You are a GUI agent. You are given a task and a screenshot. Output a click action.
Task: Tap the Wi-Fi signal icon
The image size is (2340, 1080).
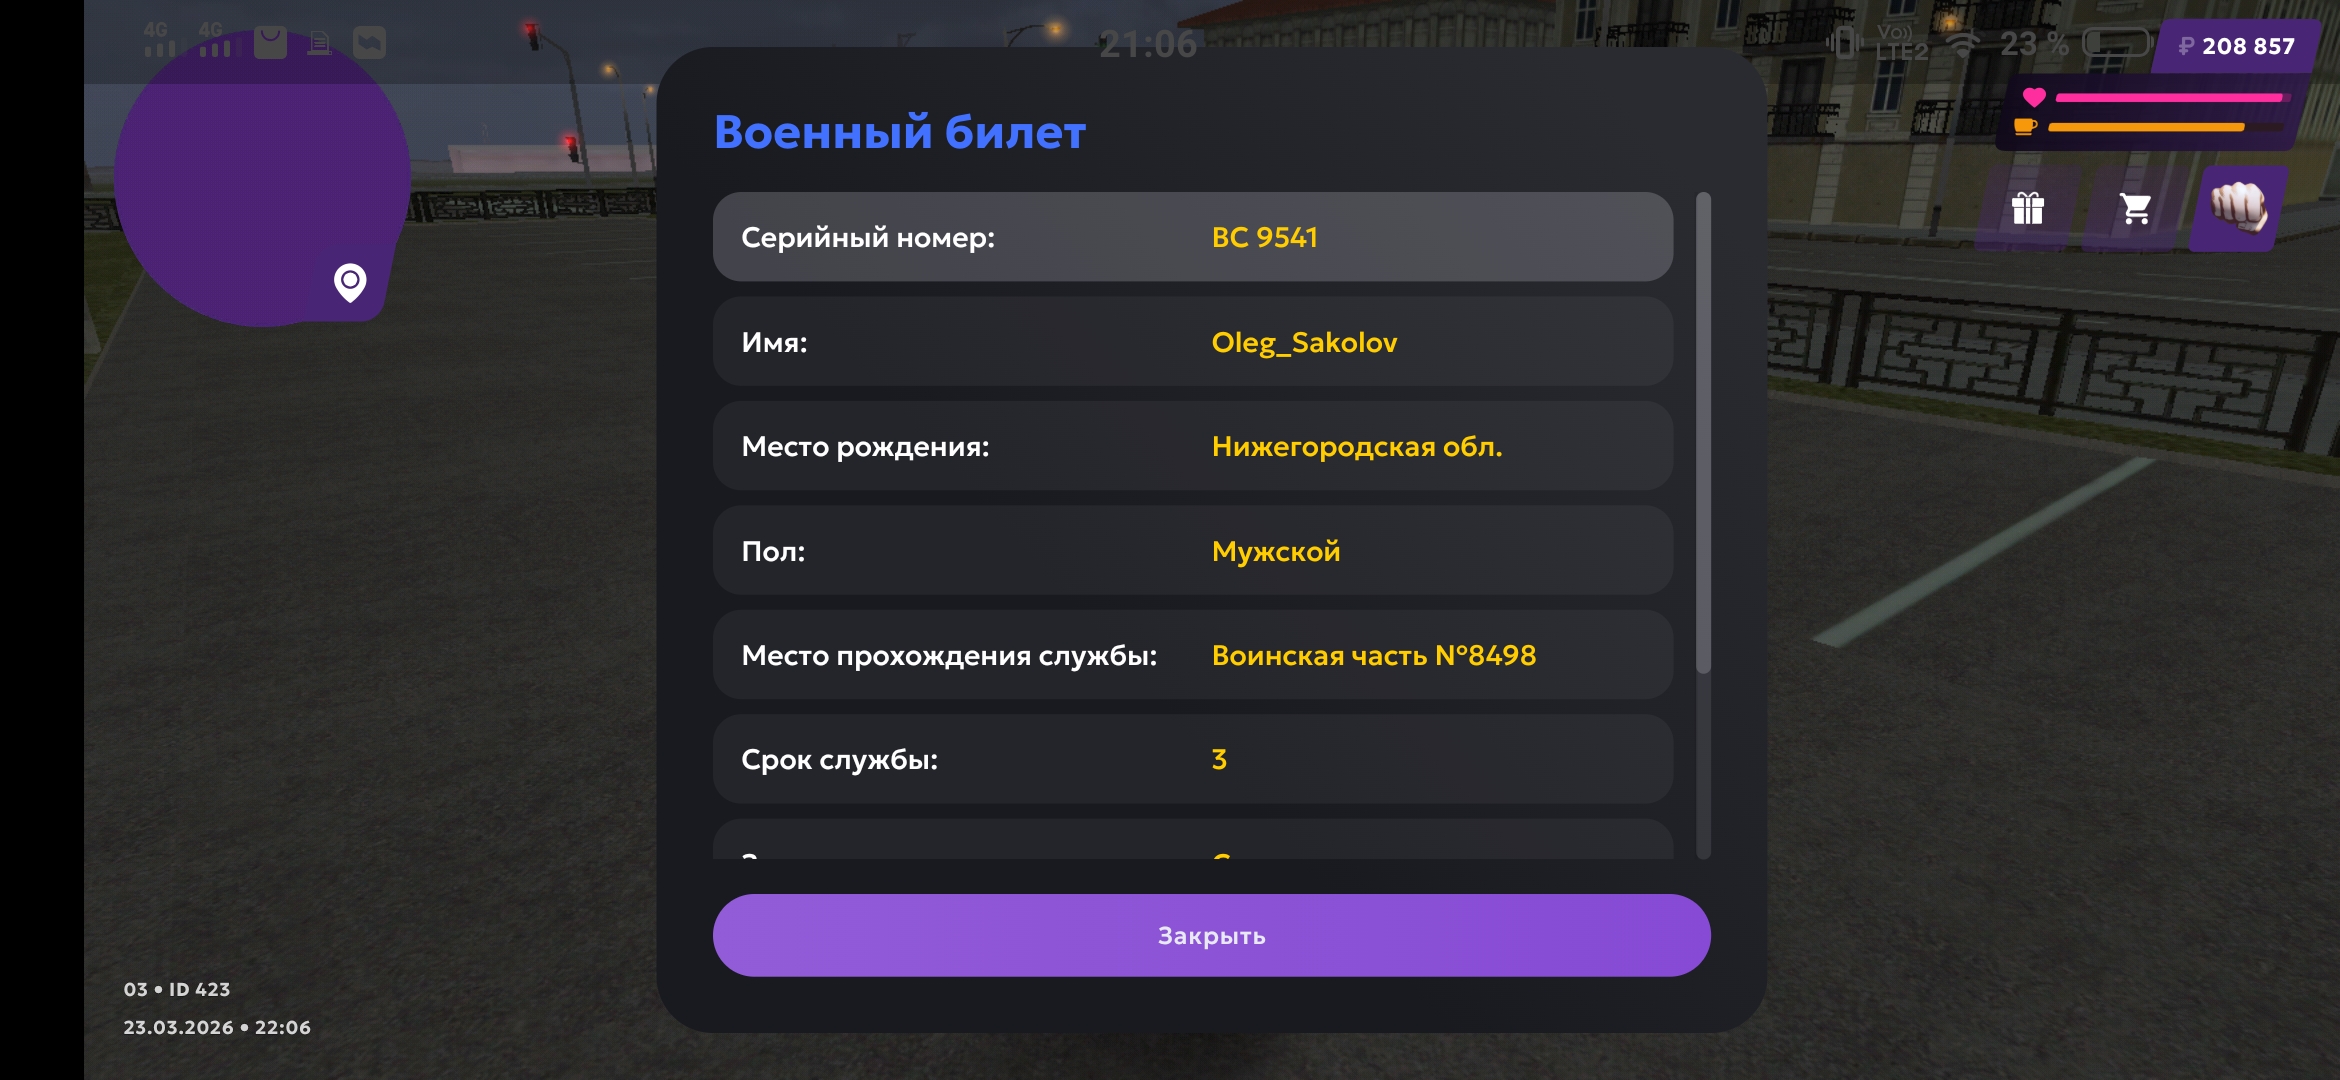[x=1964, y=44]
